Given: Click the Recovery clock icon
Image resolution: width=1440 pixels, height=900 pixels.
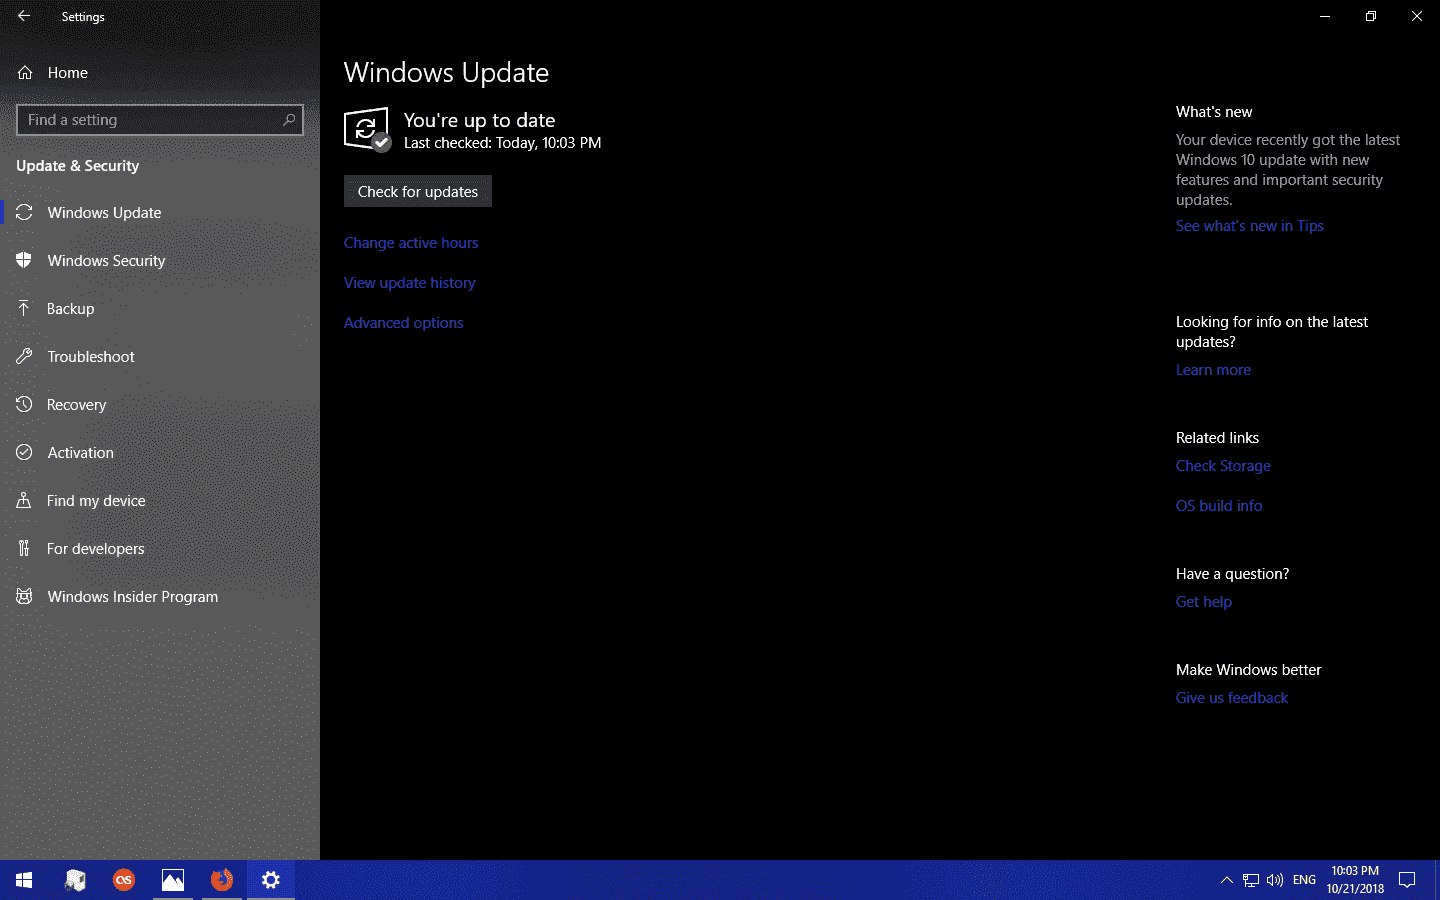Looking at the screenshot, I should tap(24, 404).
